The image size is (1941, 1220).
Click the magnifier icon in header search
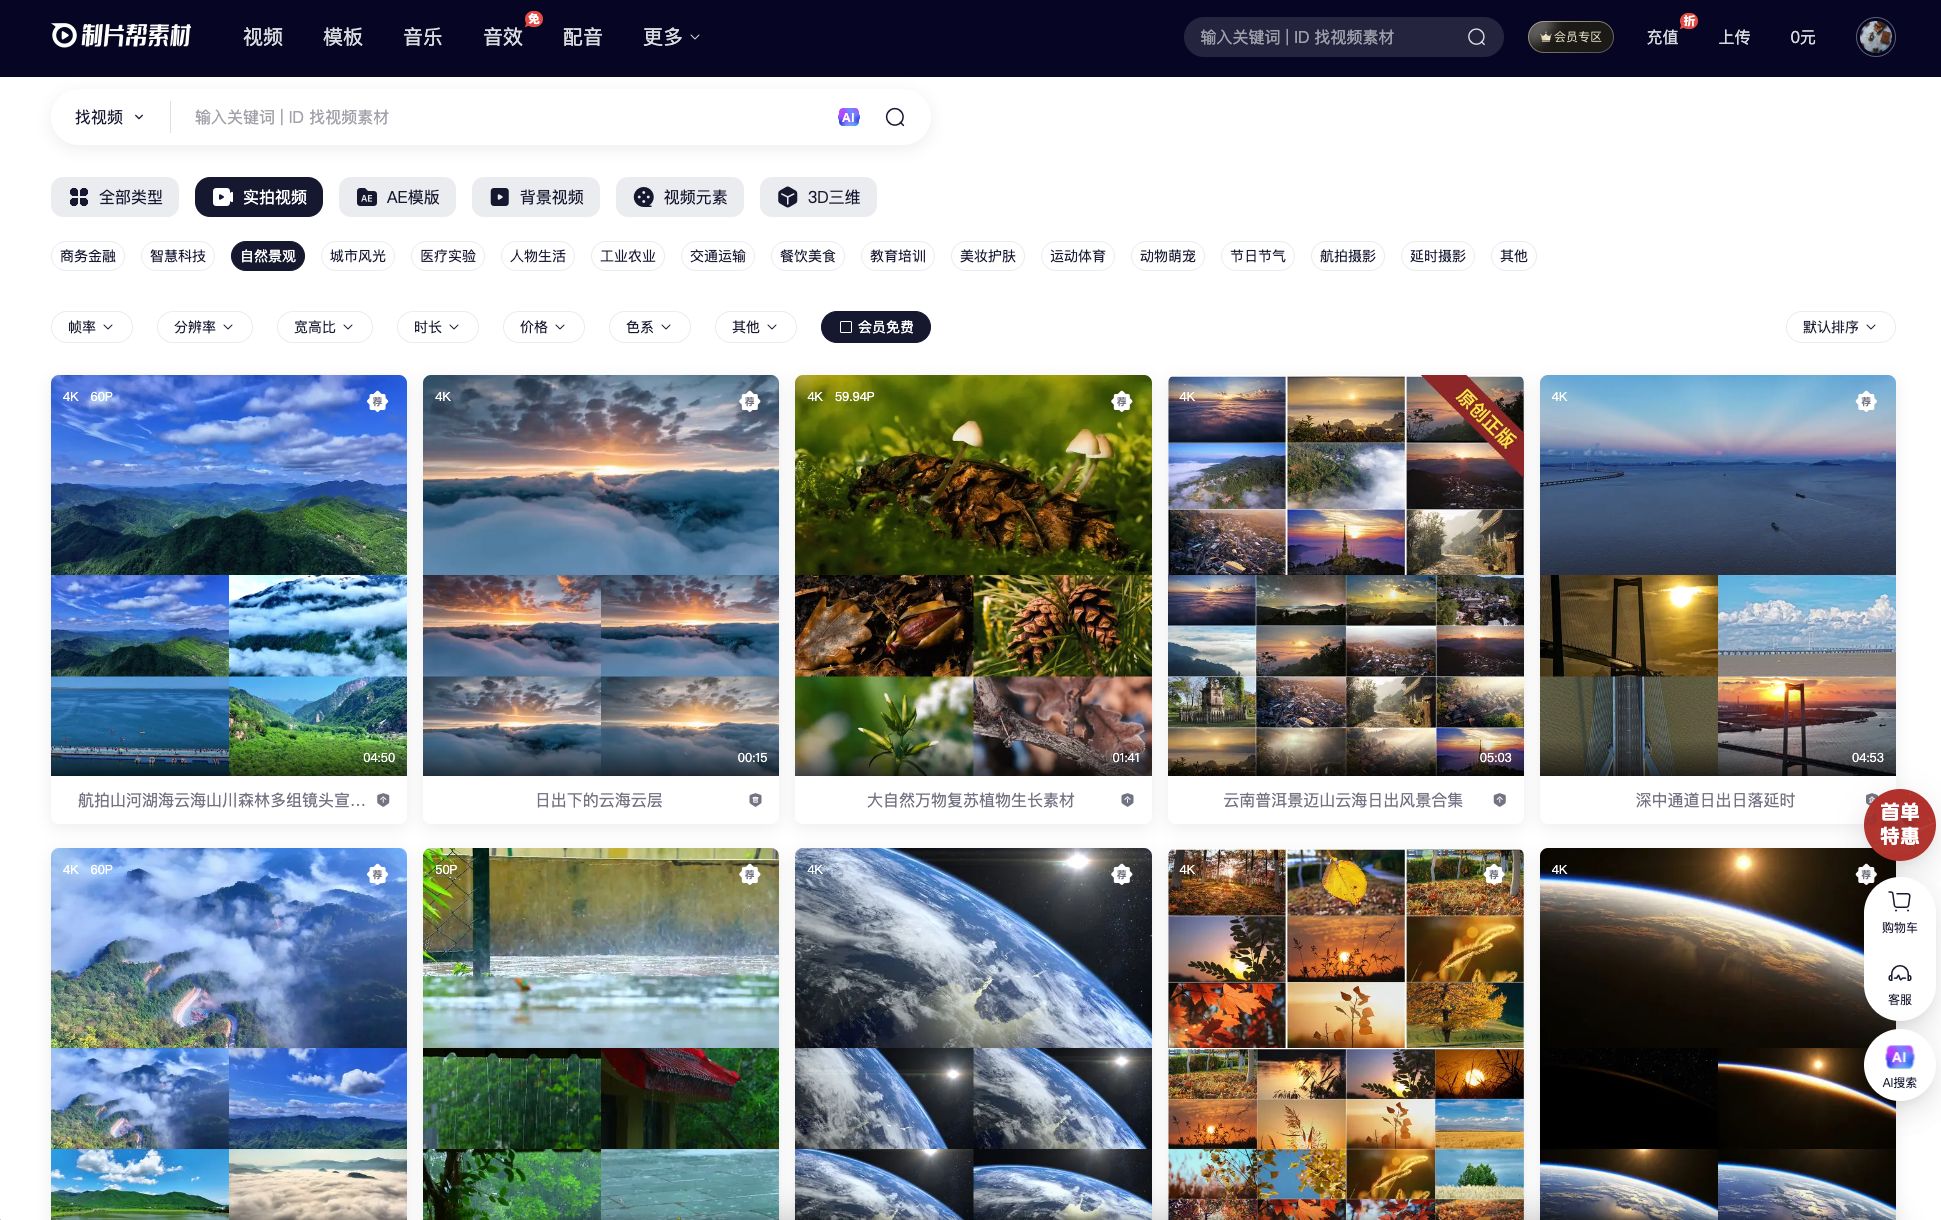(x=1476, y=37)
